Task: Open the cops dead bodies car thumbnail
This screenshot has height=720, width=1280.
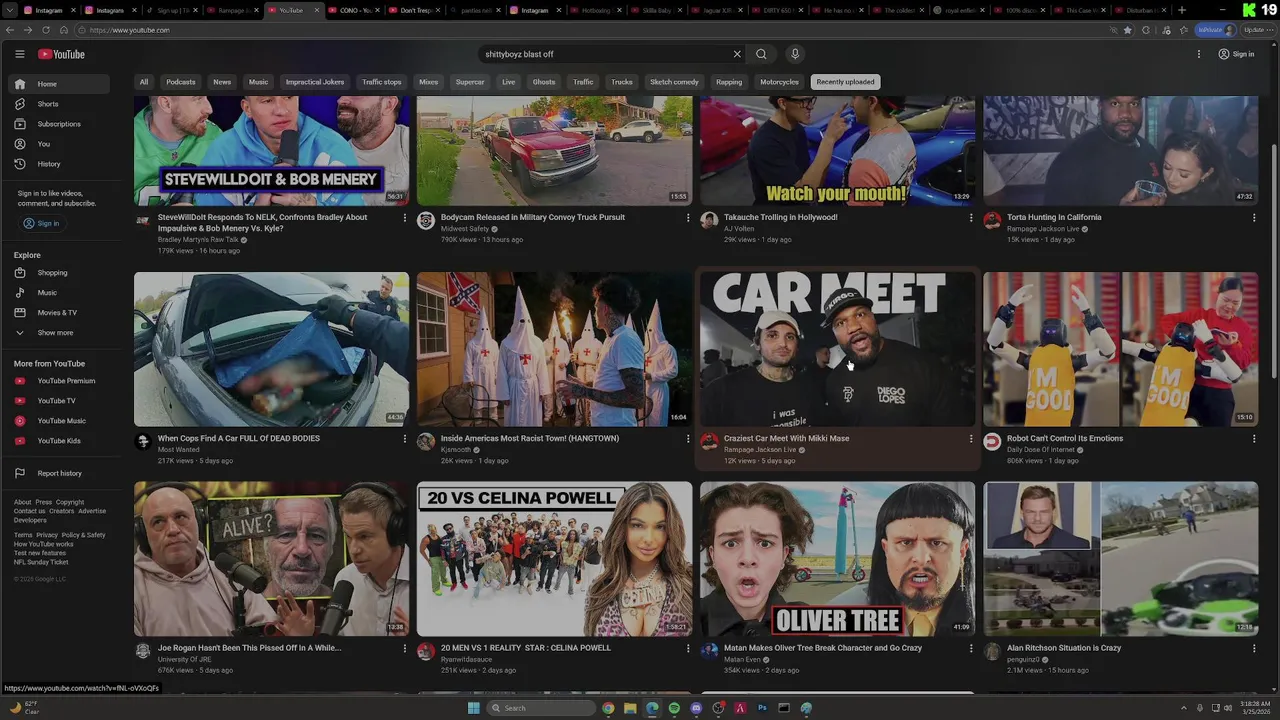Action: coord(271,349)
